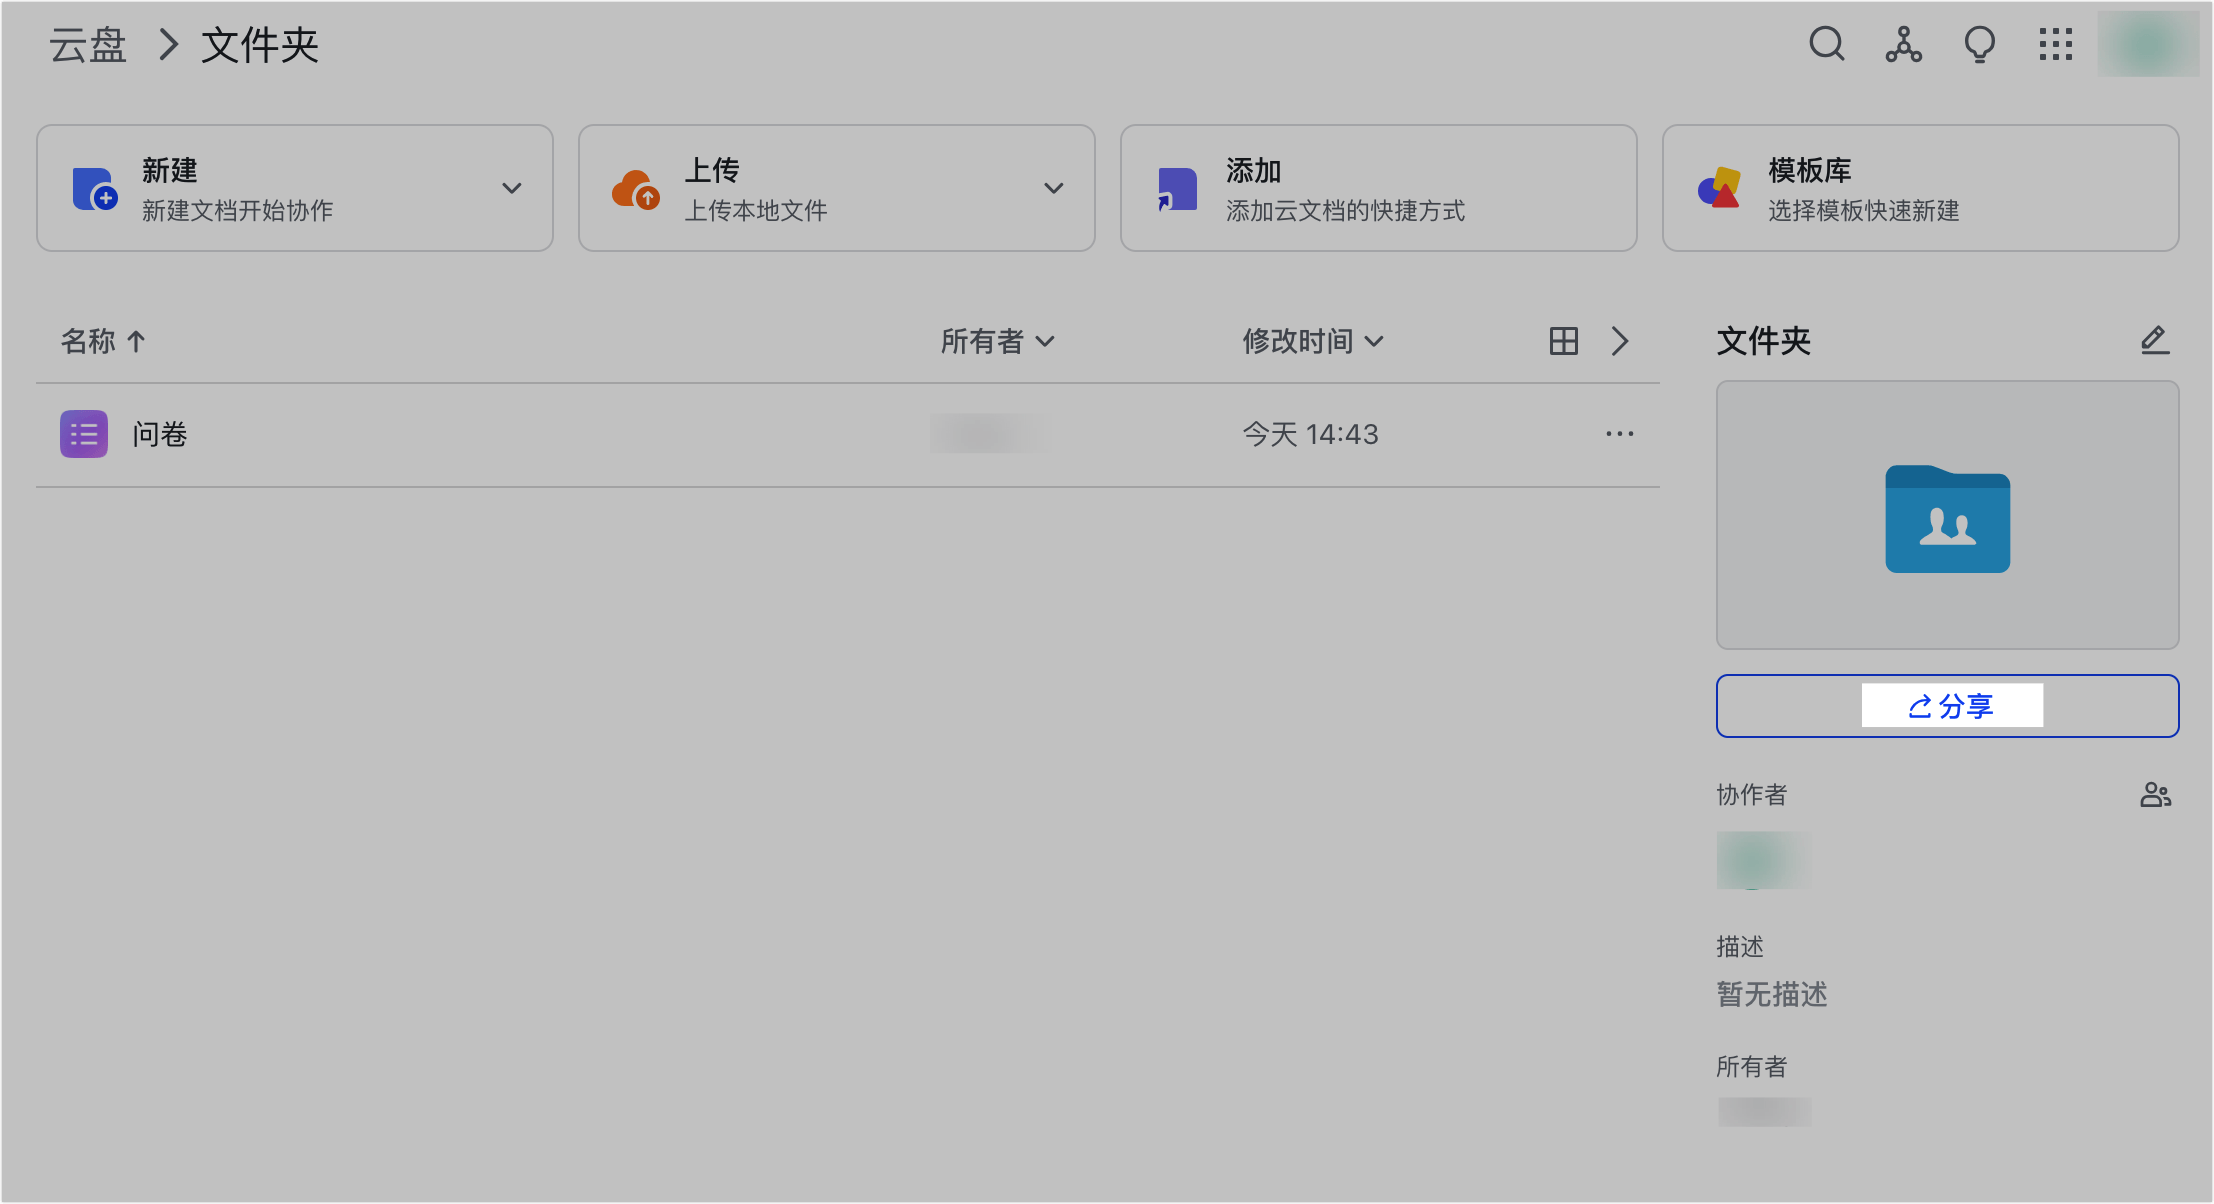This screenshot has width=2214, height=1204.
Task: Go to 云盘 breadcrumb
Action: pos(88,46)
